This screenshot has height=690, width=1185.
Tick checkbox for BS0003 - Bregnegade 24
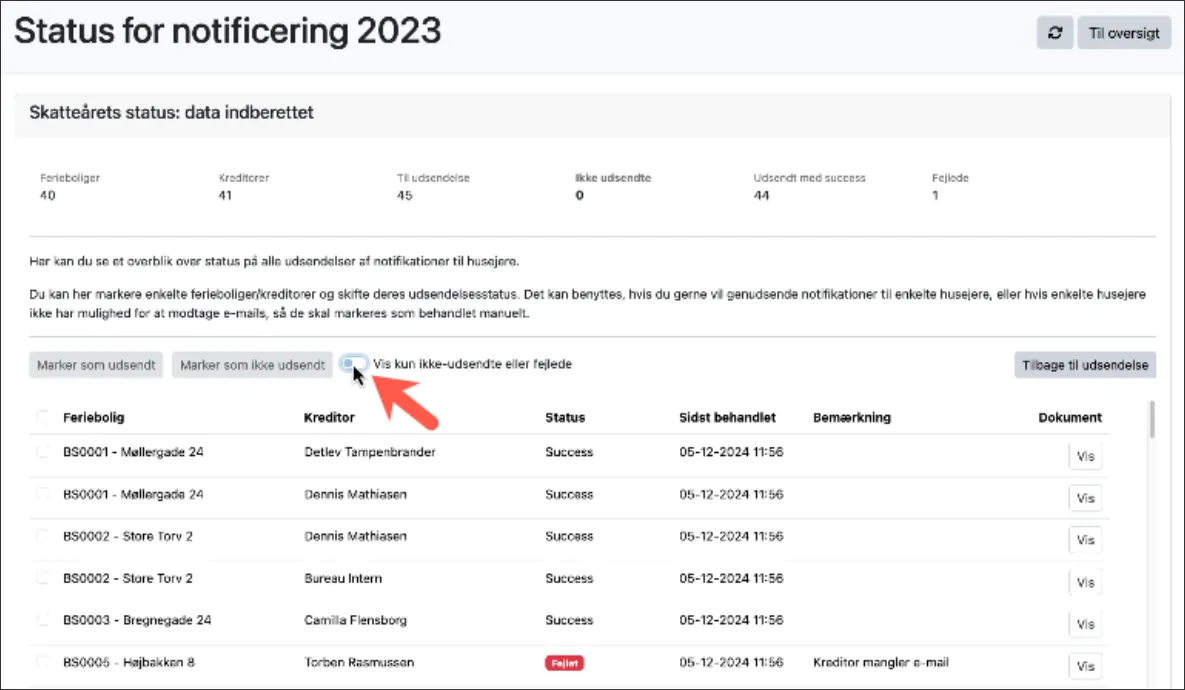tap(43, 620)
